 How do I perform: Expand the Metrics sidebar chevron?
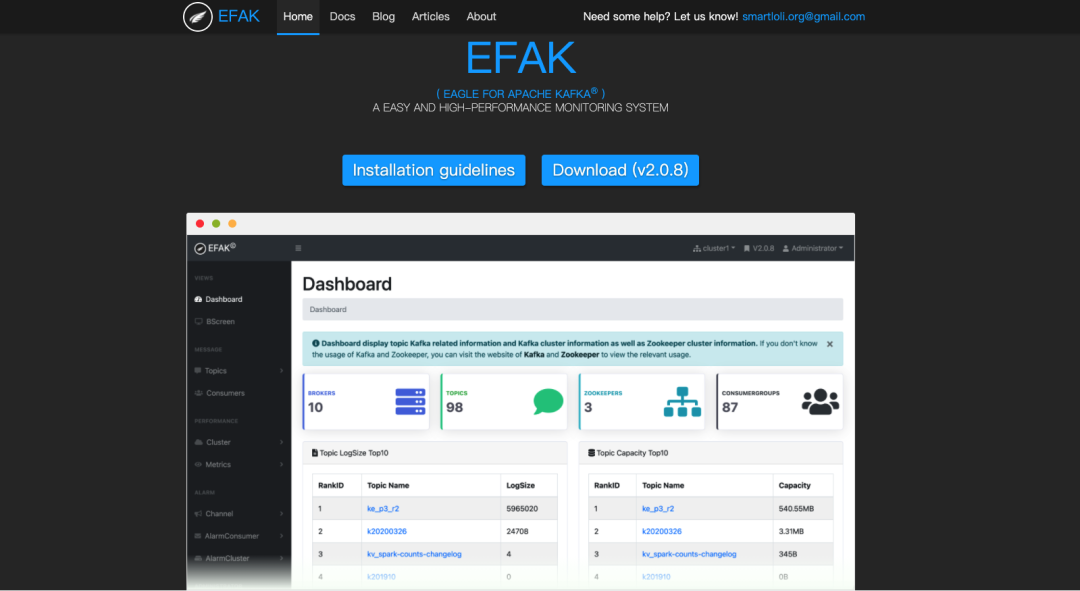282,465
